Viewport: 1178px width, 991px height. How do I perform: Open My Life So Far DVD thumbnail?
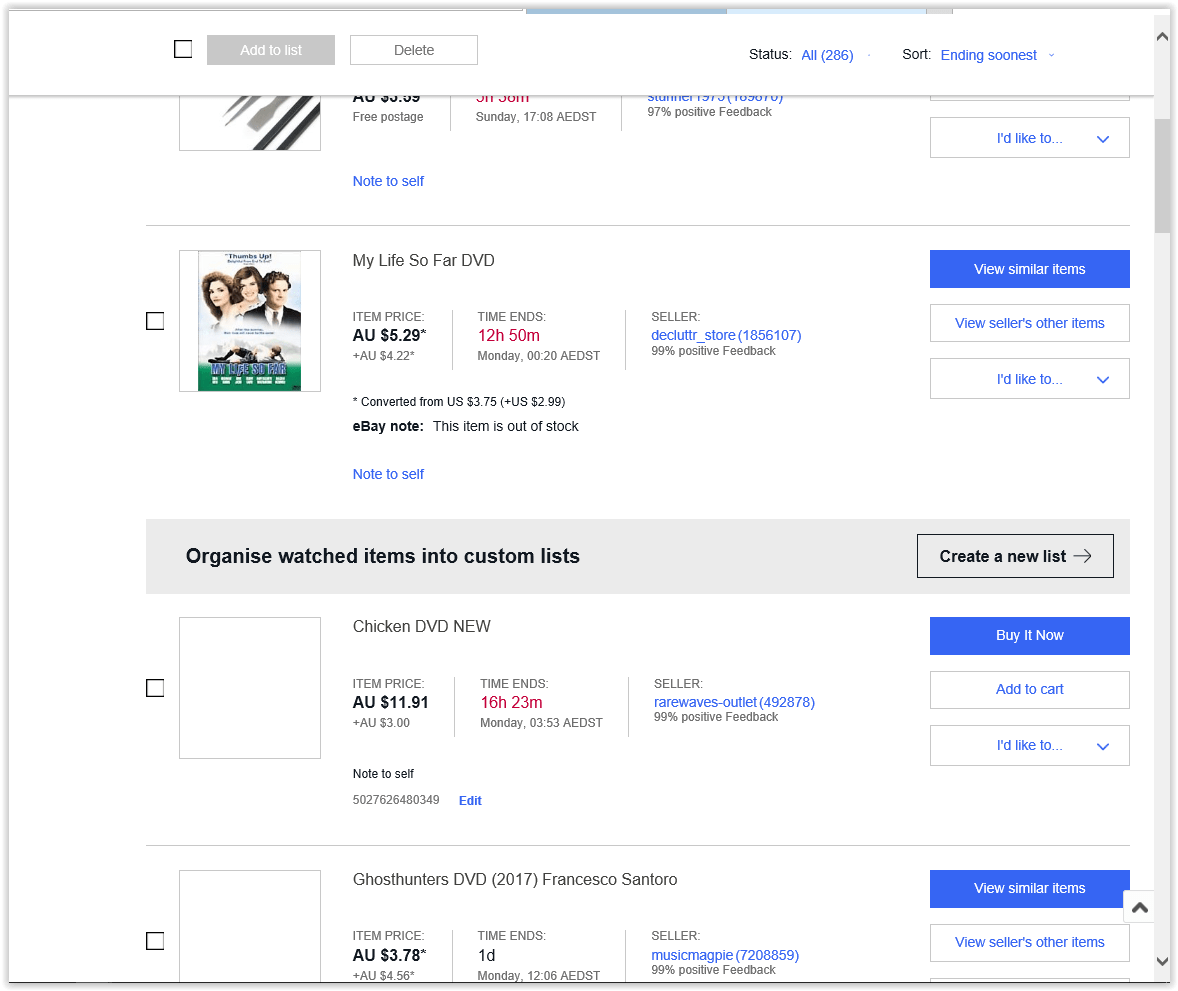click(249, 321)
